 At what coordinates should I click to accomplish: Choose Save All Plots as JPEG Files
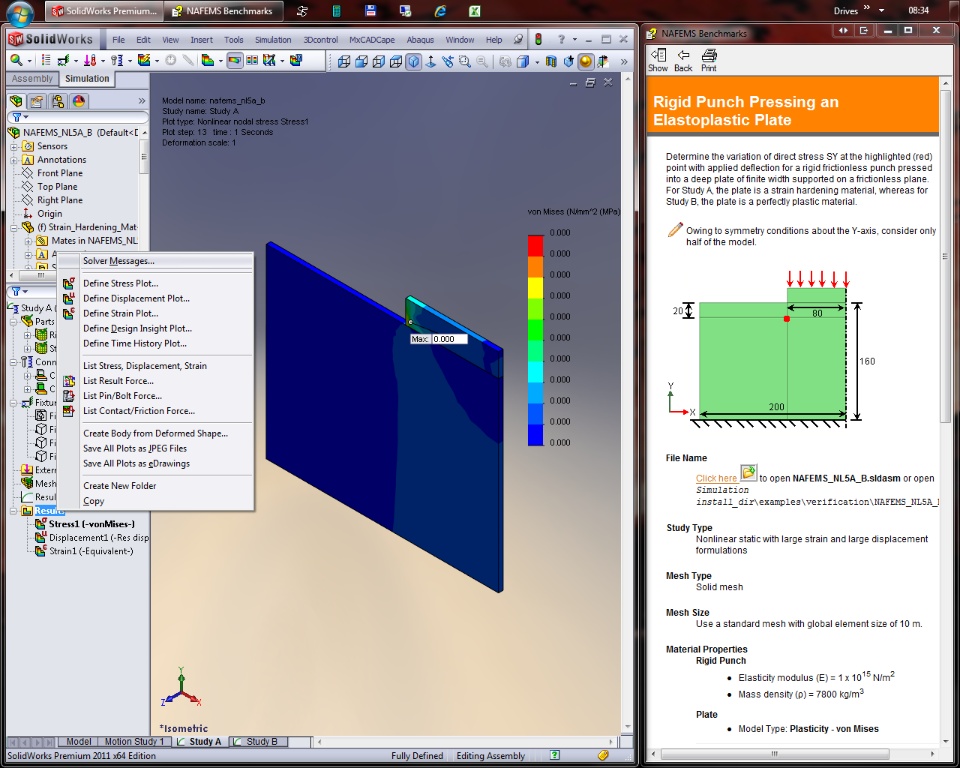coord(156,449)
